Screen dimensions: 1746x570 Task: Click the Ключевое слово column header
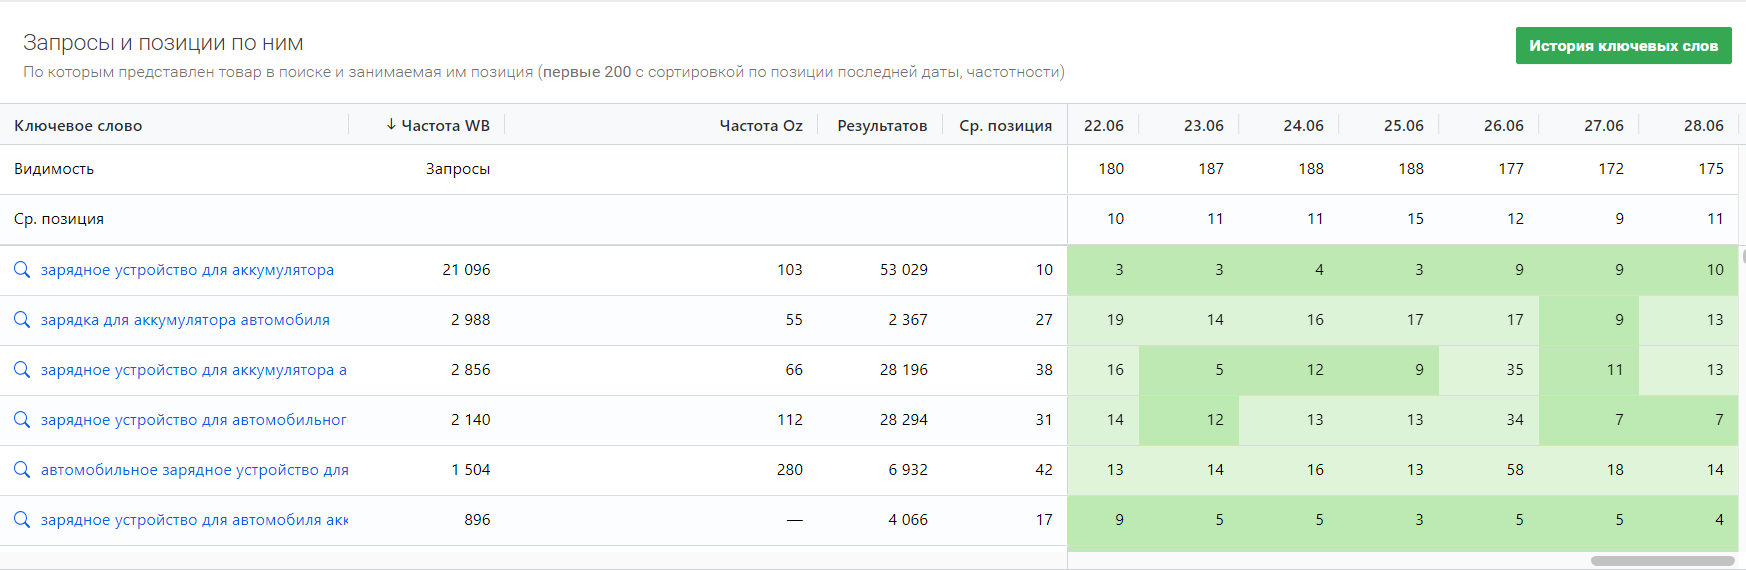pyautogui.click(x=78, y=126)
